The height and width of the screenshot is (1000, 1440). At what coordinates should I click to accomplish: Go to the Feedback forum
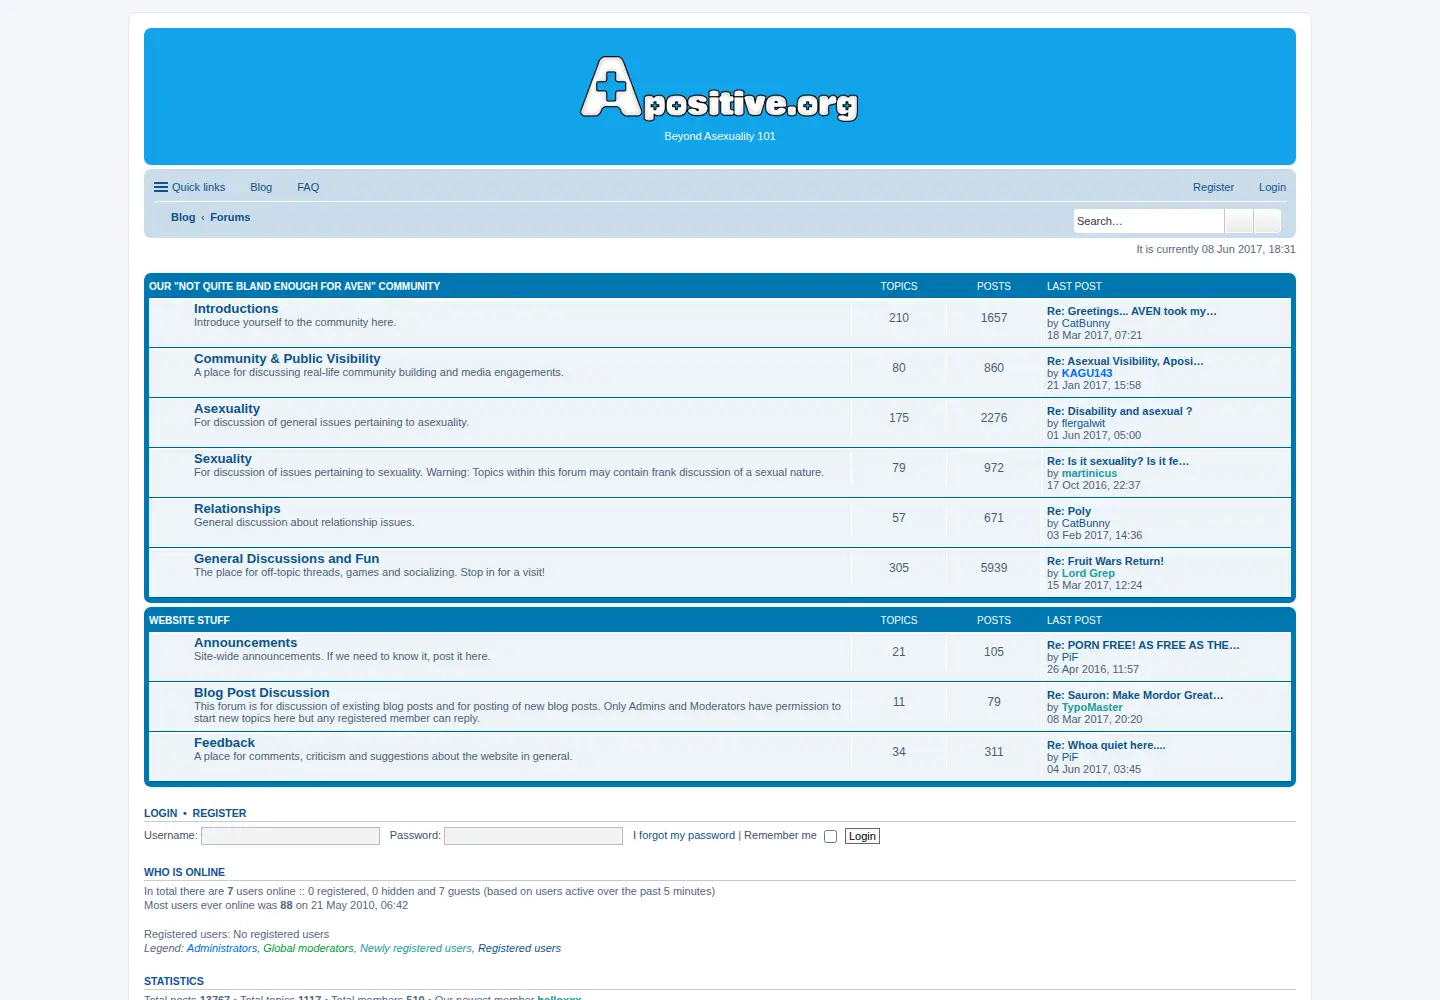tap(224, 743)
